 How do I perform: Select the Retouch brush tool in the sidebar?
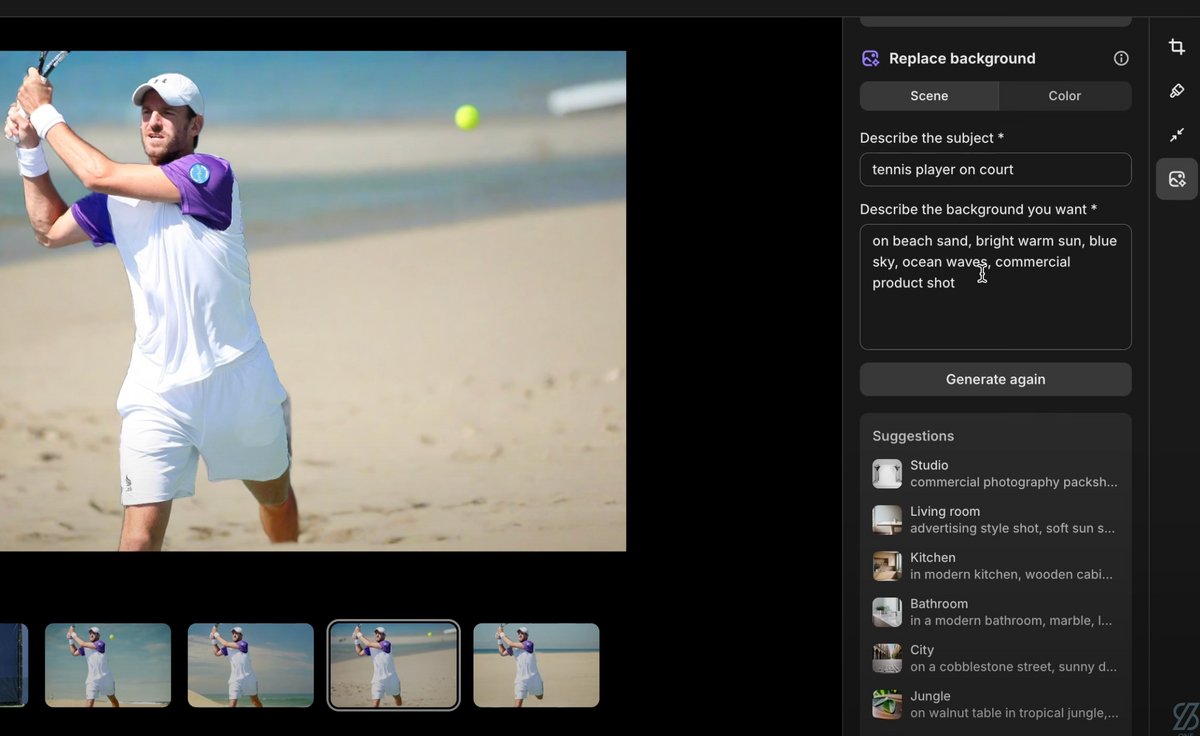[x=1177, y=91]
